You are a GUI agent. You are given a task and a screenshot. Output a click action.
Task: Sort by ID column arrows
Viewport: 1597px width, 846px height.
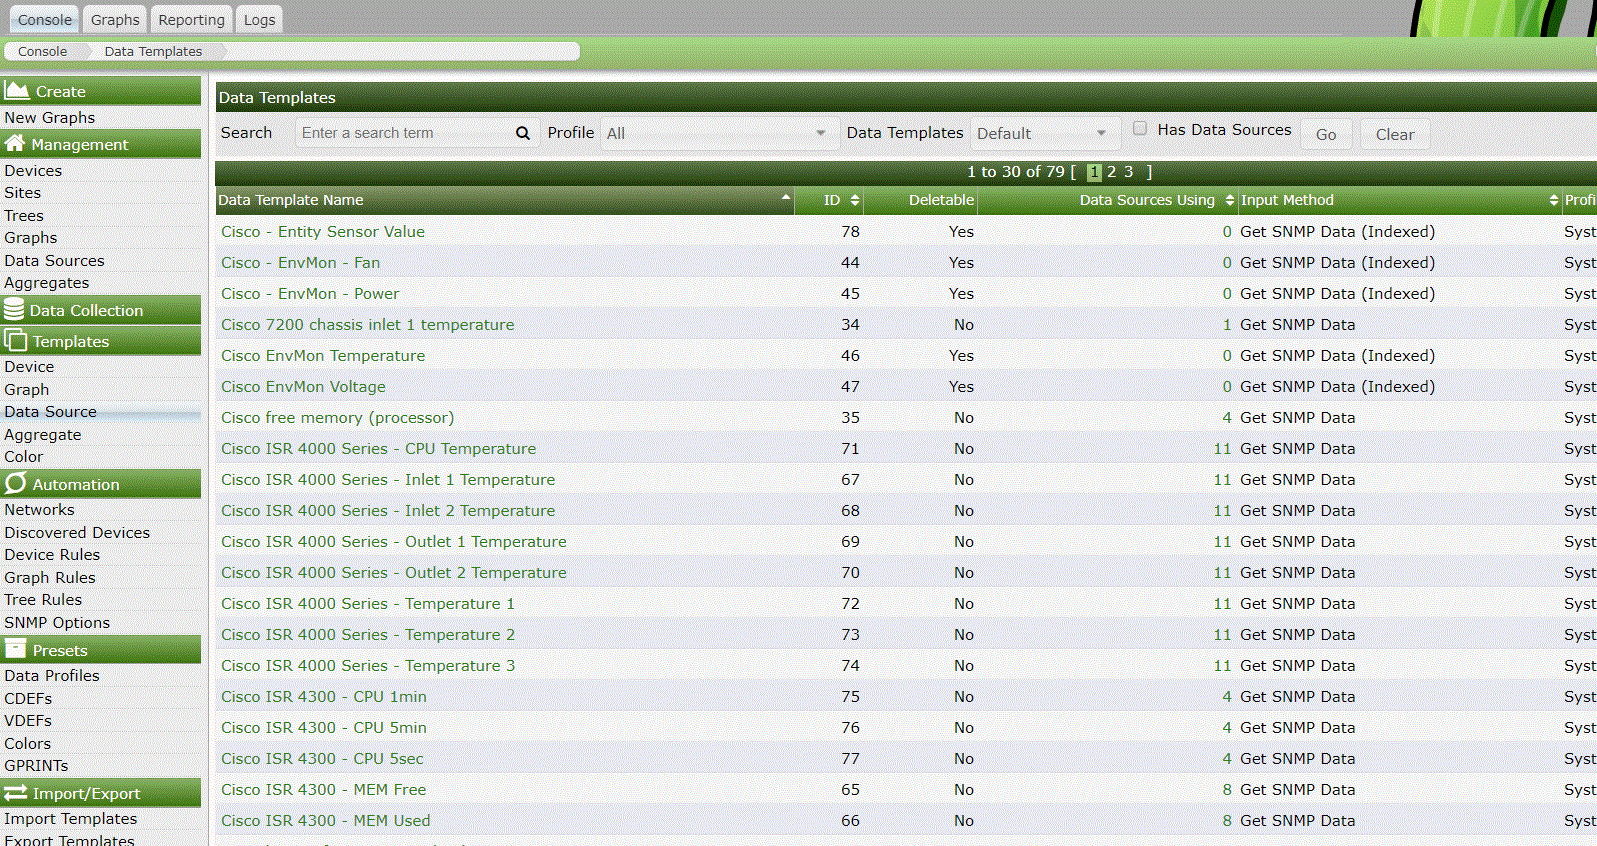855,200
